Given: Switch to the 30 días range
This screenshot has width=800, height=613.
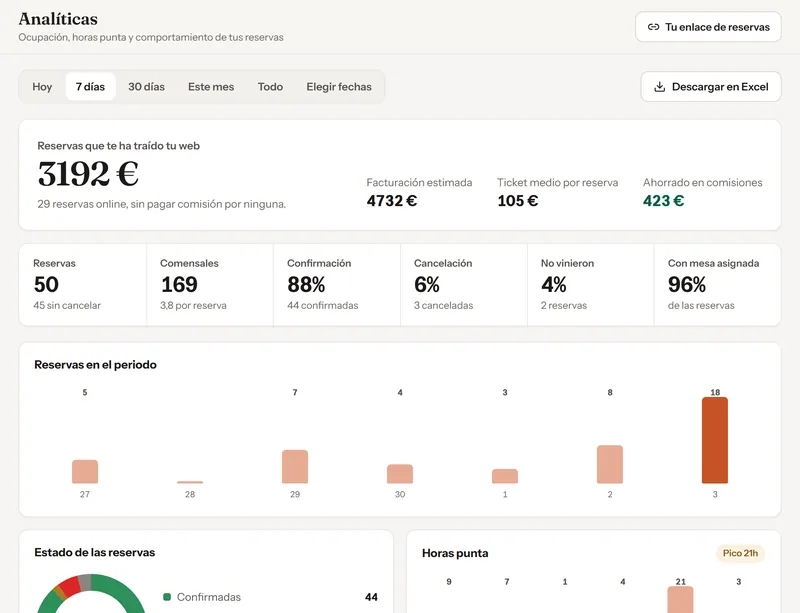Looking at the screenshot, I should click(x=146, y=87).
